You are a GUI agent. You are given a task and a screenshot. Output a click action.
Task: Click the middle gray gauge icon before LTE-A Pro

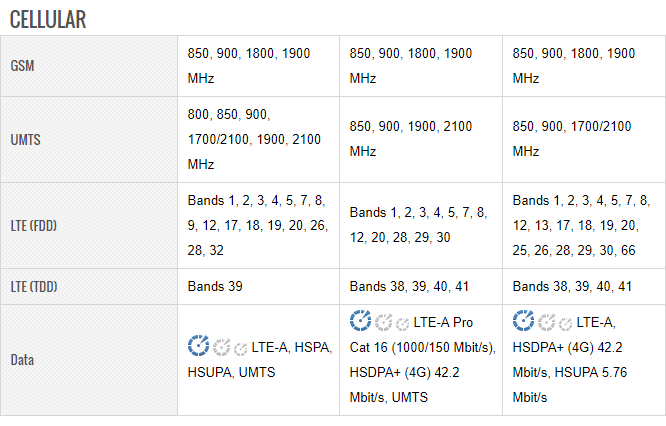pyautogui.click(x=384, y=322)
